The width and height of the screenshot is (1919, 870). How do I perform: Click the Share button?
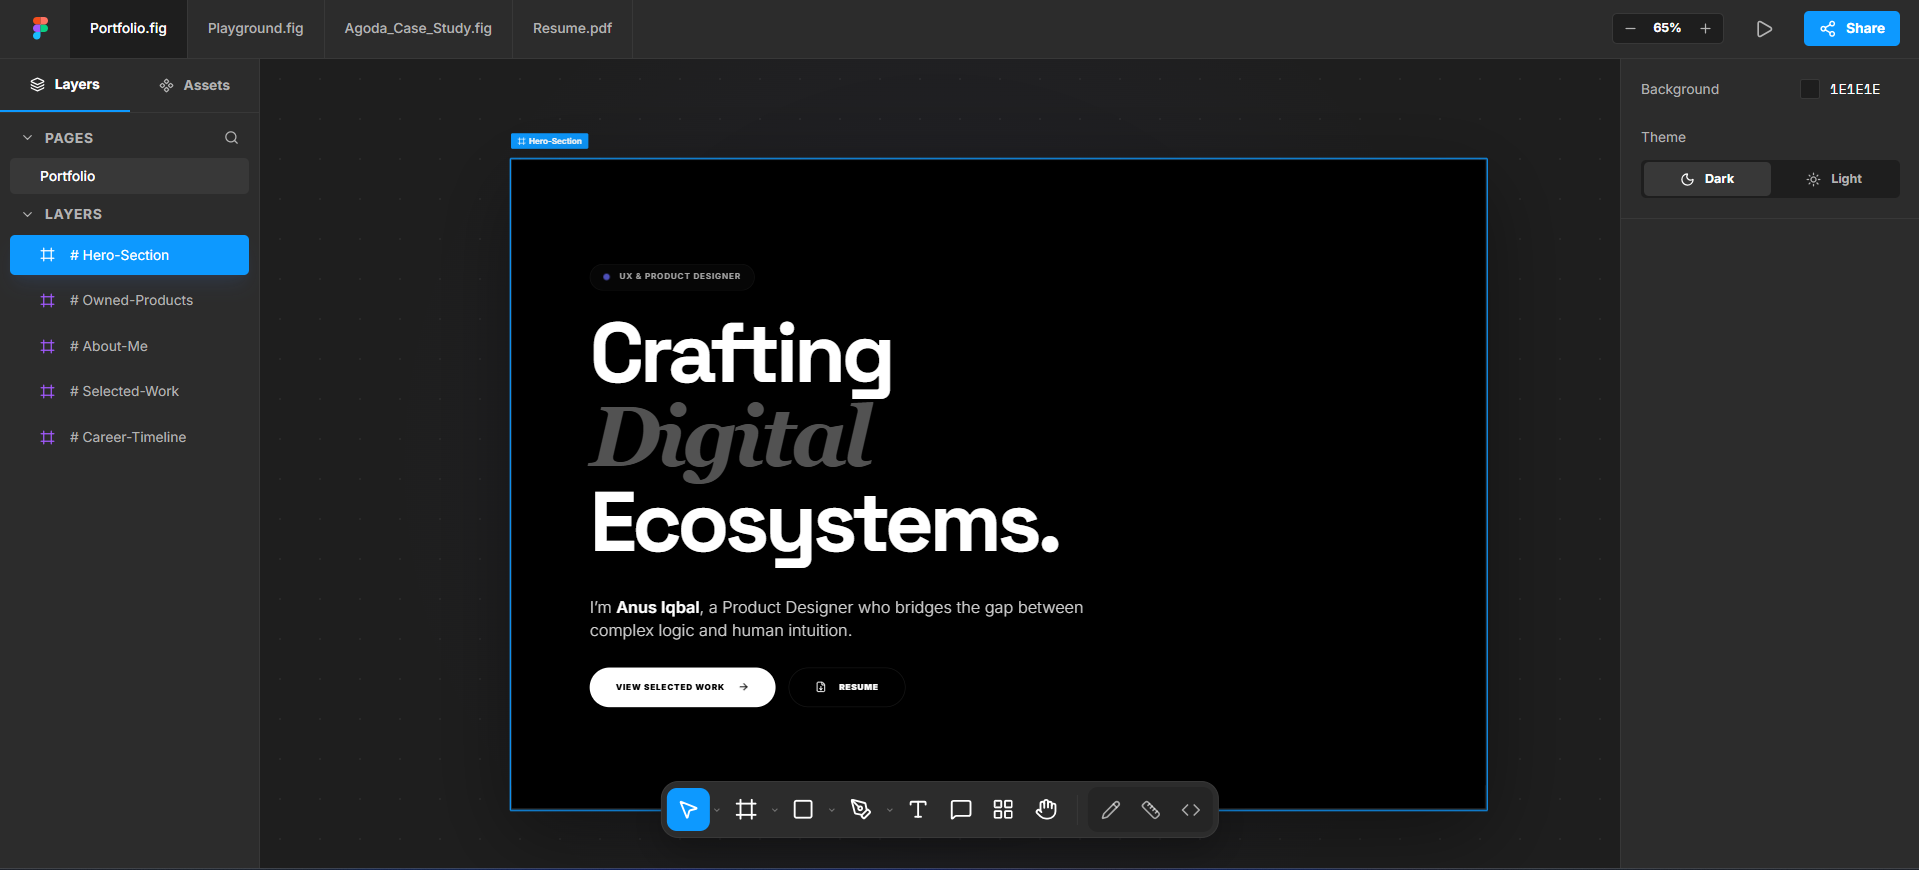(1851, 28)
